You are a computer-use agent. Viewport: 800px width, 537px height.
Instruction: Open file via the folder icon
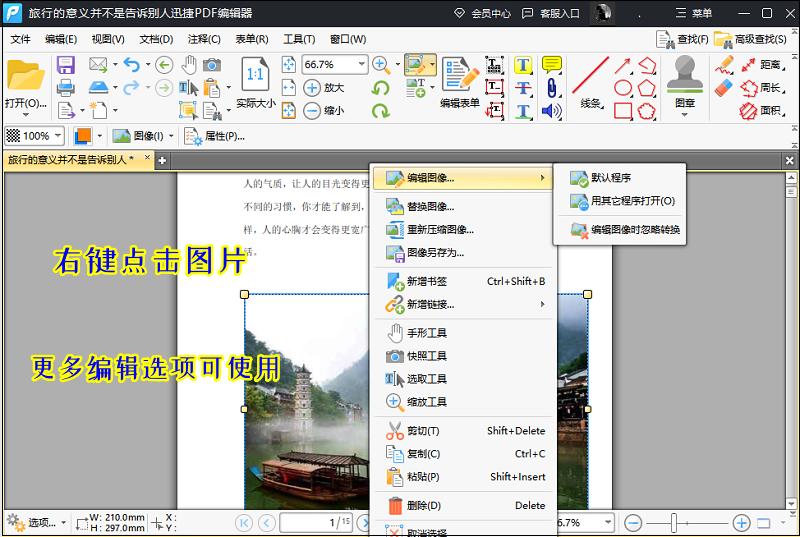24,75
